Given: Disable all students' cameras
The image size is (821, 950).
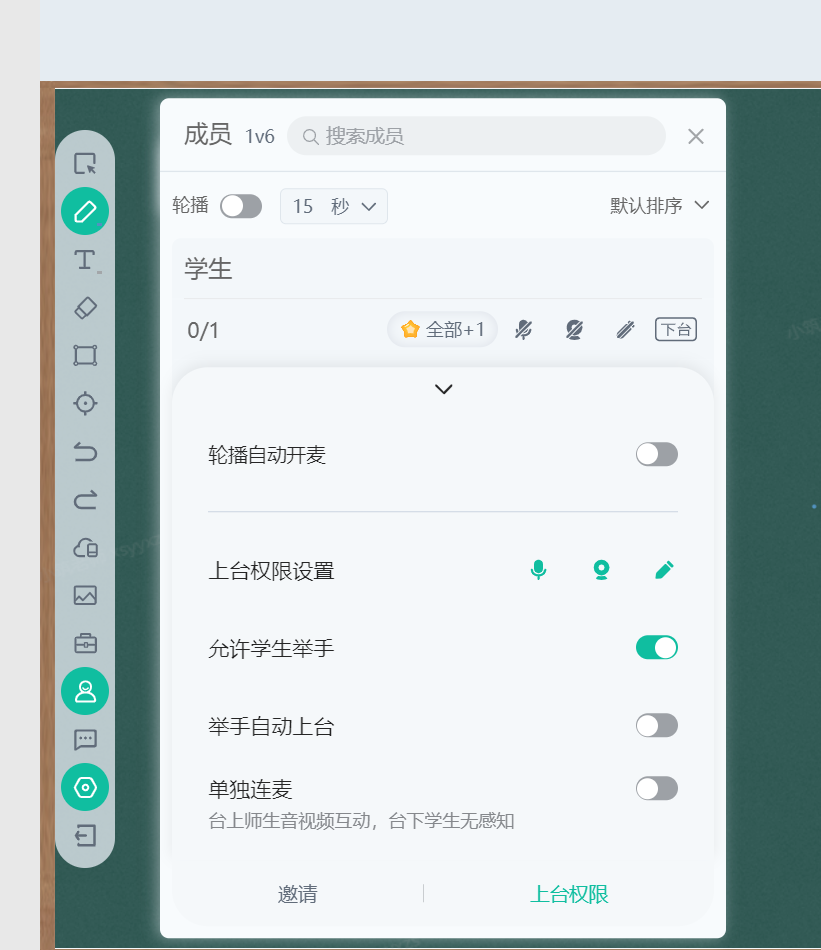Looking at the screenshot, I should (574, 330).
